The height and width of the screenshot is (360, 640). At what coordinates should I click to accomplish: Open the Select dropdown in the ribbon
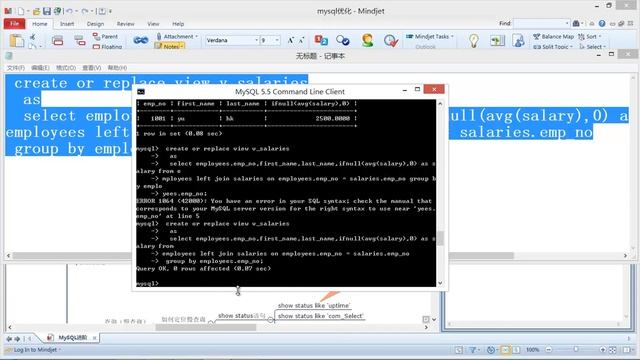coord(592,47)
